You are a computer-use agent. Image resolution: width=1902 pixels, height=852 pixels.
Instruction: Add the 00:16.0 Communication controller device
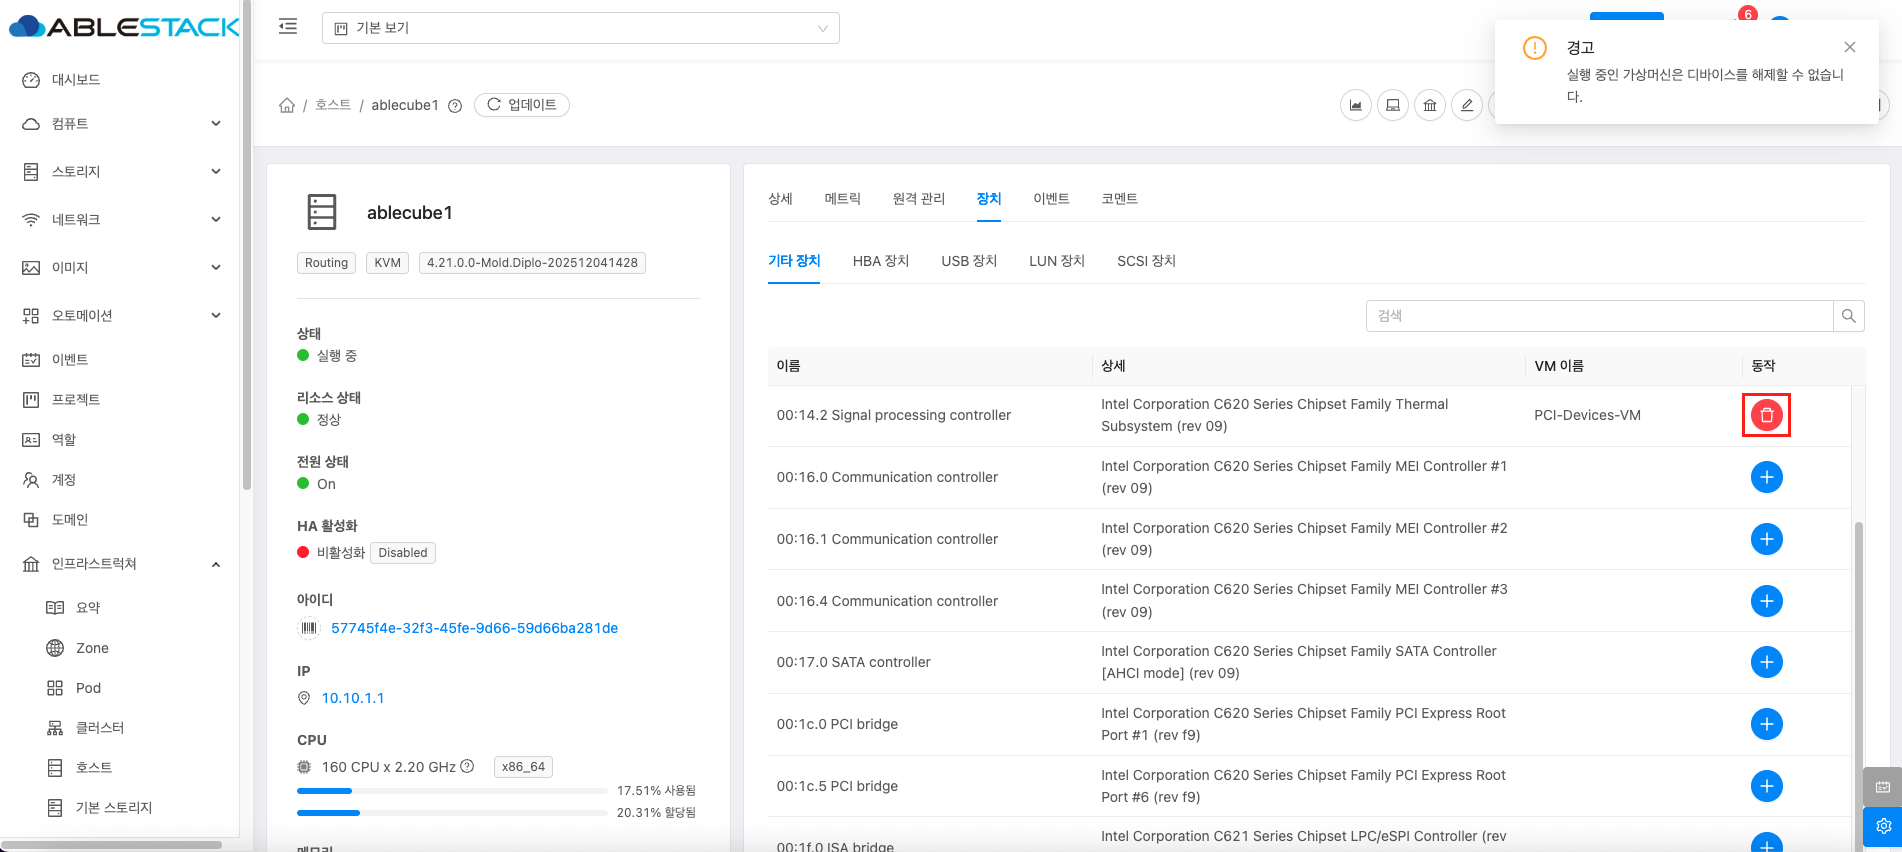click(x=1766, y=477)
